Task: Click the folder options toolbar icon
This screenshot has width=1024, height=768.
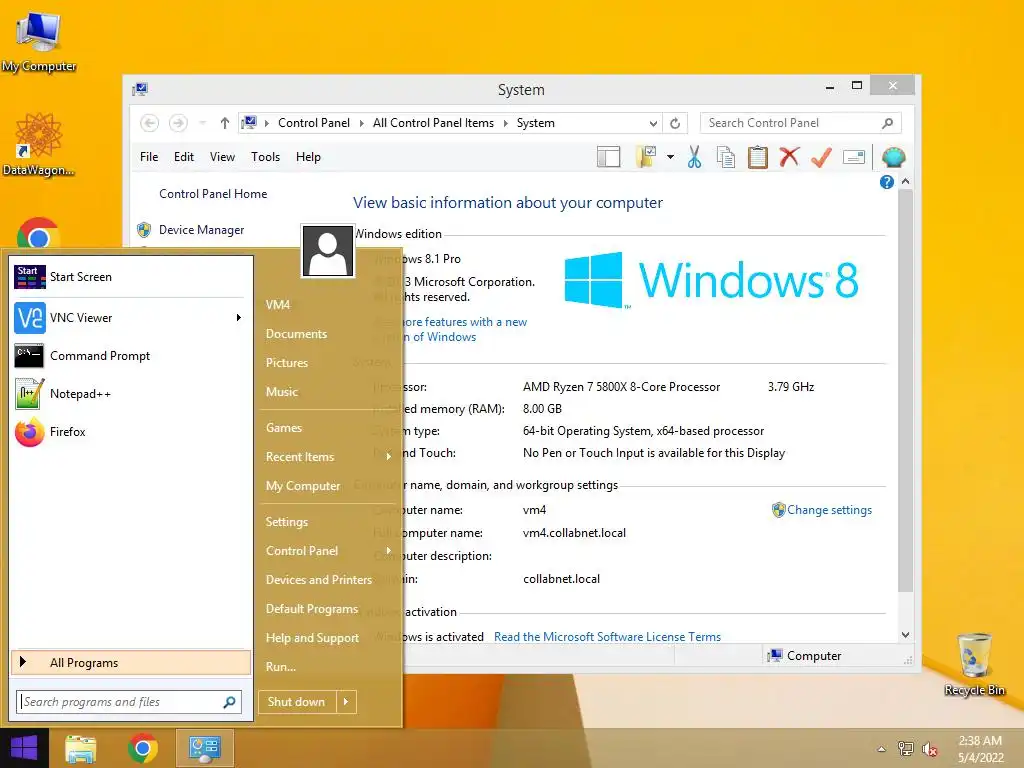Action: tap(646, 157)
